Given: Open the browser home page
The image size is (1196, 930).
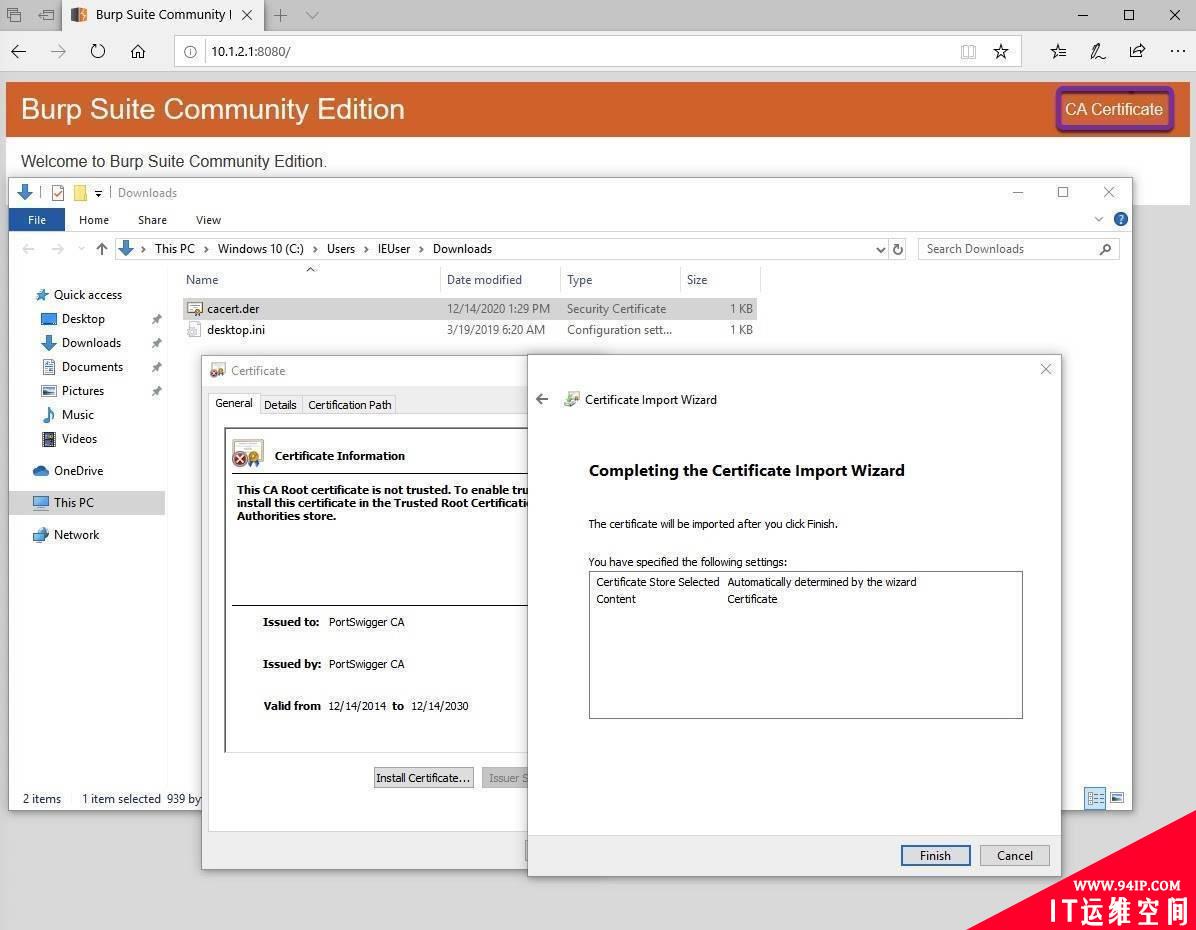Looking at the screenshot, I should click(x=137, y=51).
